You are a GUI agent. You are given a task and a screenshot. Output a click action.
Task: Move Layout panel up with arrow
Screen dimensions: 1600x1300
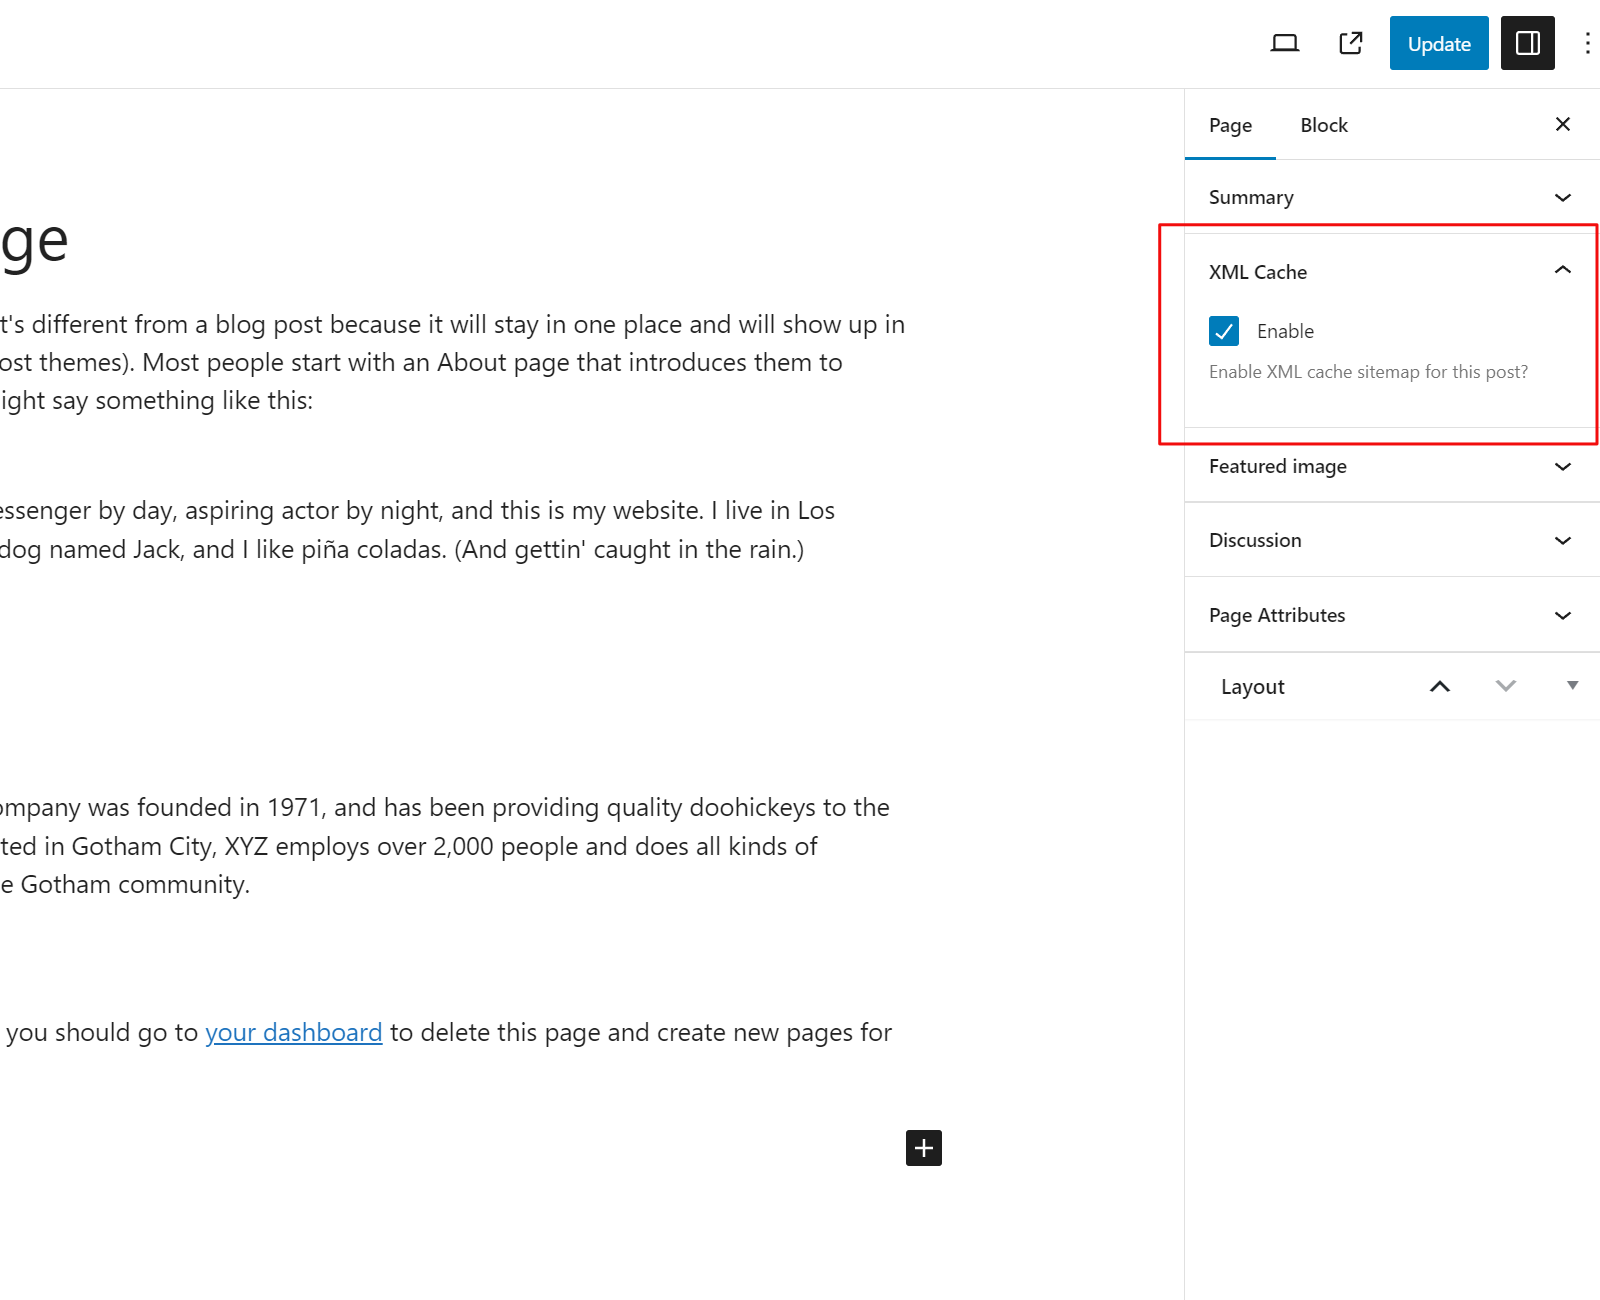1440,686
